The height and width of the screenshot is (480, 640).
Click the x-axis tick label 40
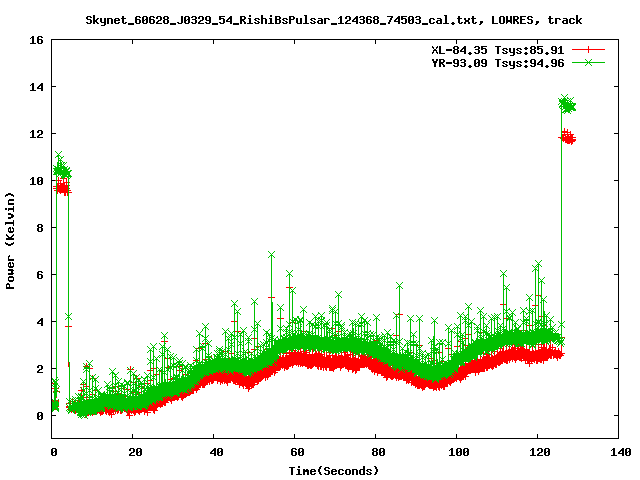(216, 452)
